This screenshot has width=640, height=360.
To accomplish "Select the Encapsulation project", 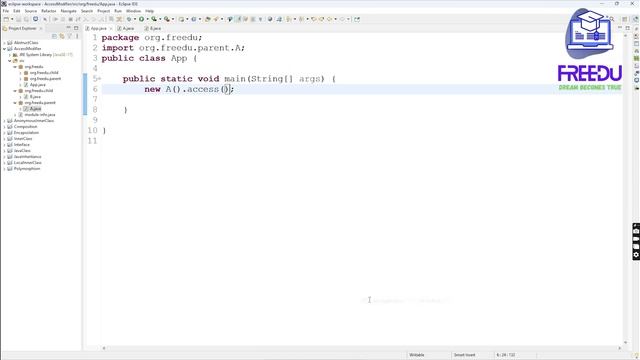I will click(26, 133).
